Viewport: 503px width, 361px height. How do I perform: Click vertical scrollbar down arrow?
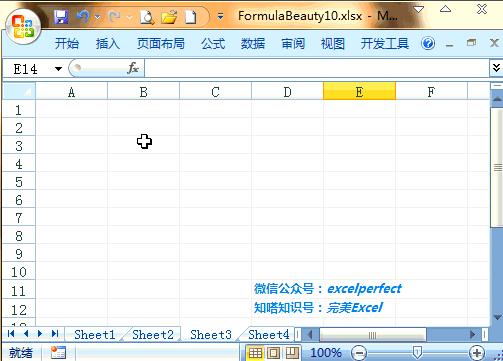pos(497,318)
